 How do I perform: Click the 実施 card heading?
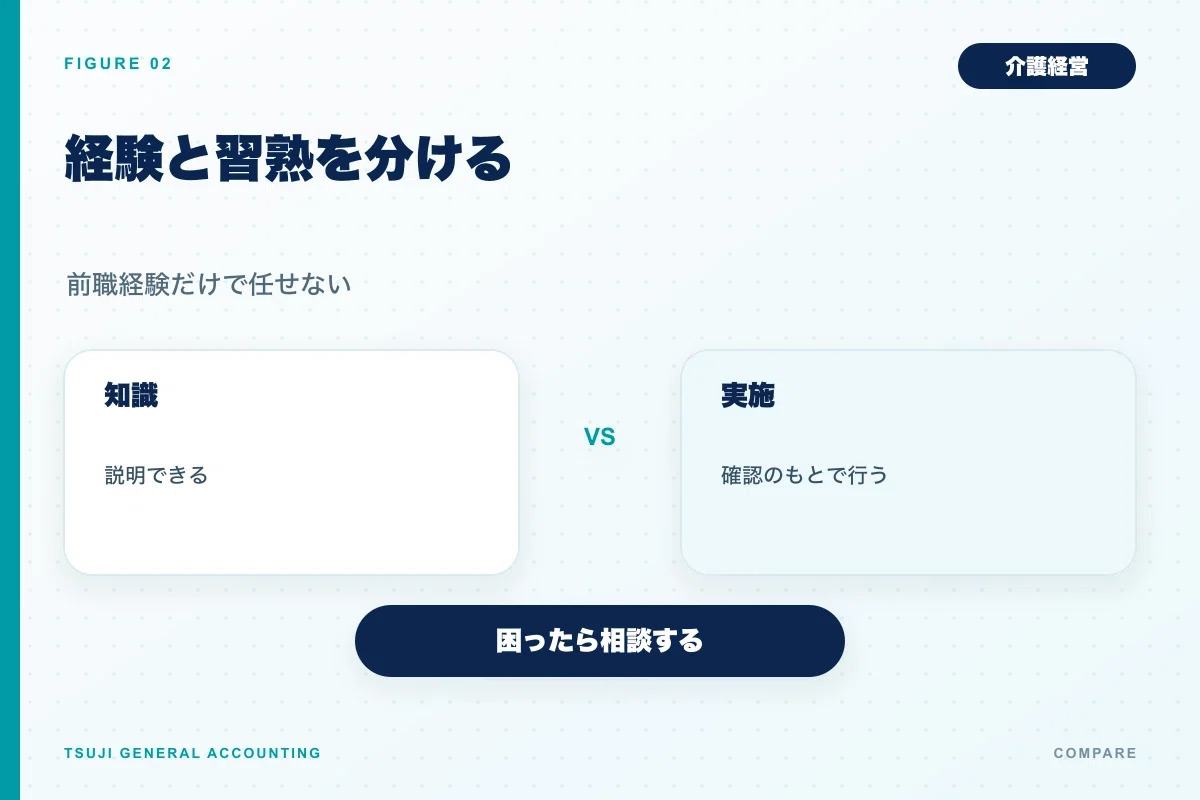pos(748,396)
